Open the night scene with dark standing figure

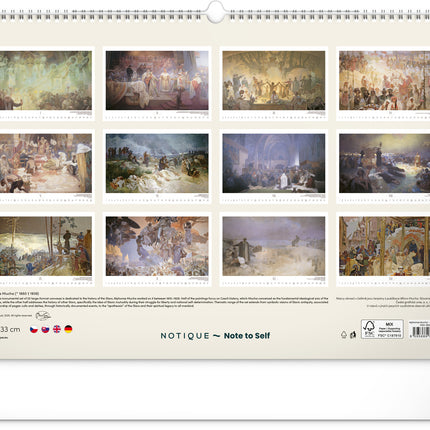[385, 163]
